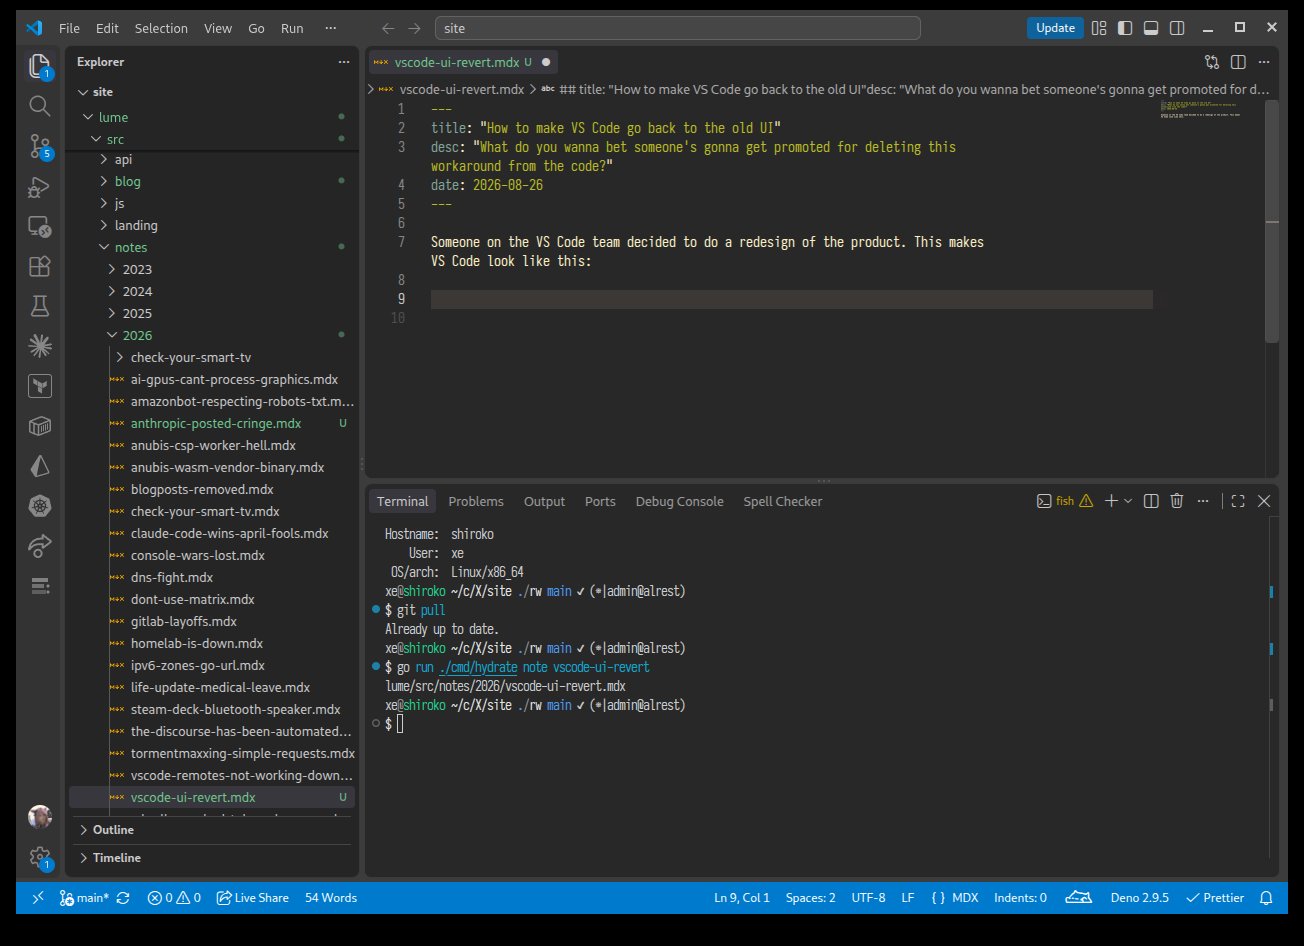Synchronize changes icon beside main*
This screenshot has height=946, width=1304.
[123, 898]
